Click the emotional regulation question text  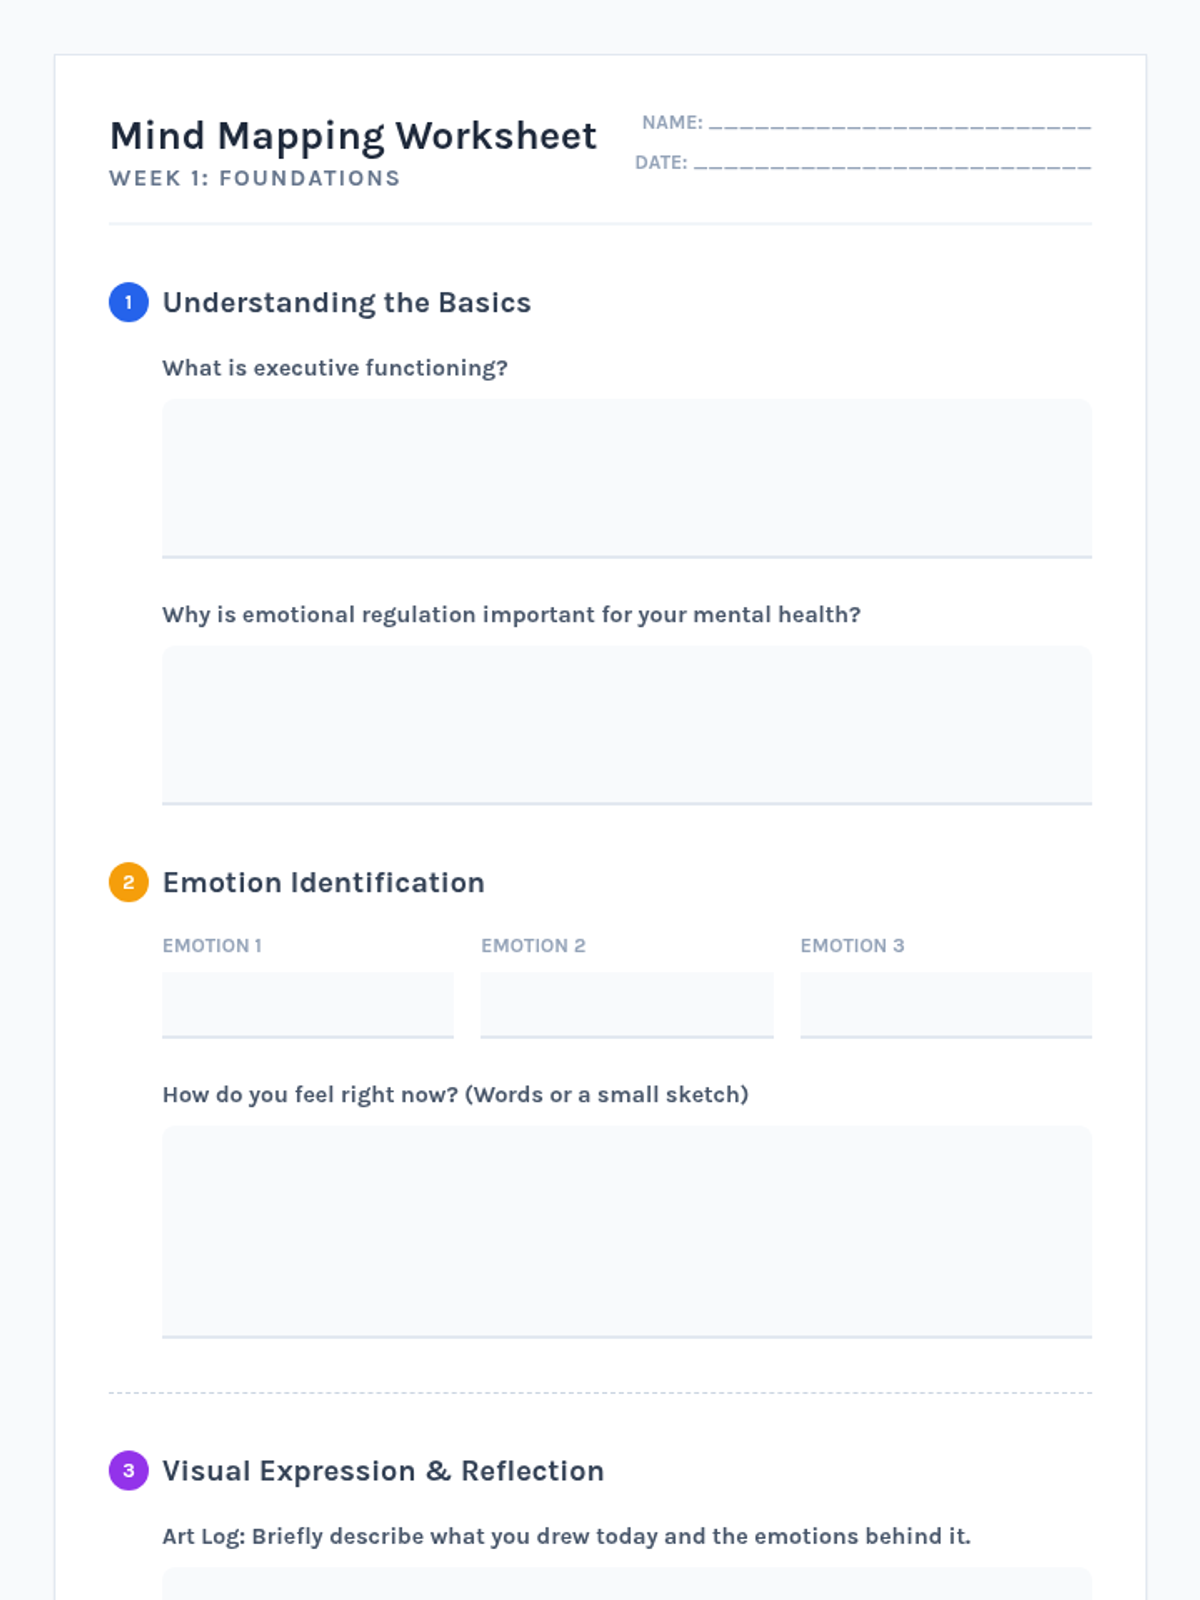coord(511,614)
